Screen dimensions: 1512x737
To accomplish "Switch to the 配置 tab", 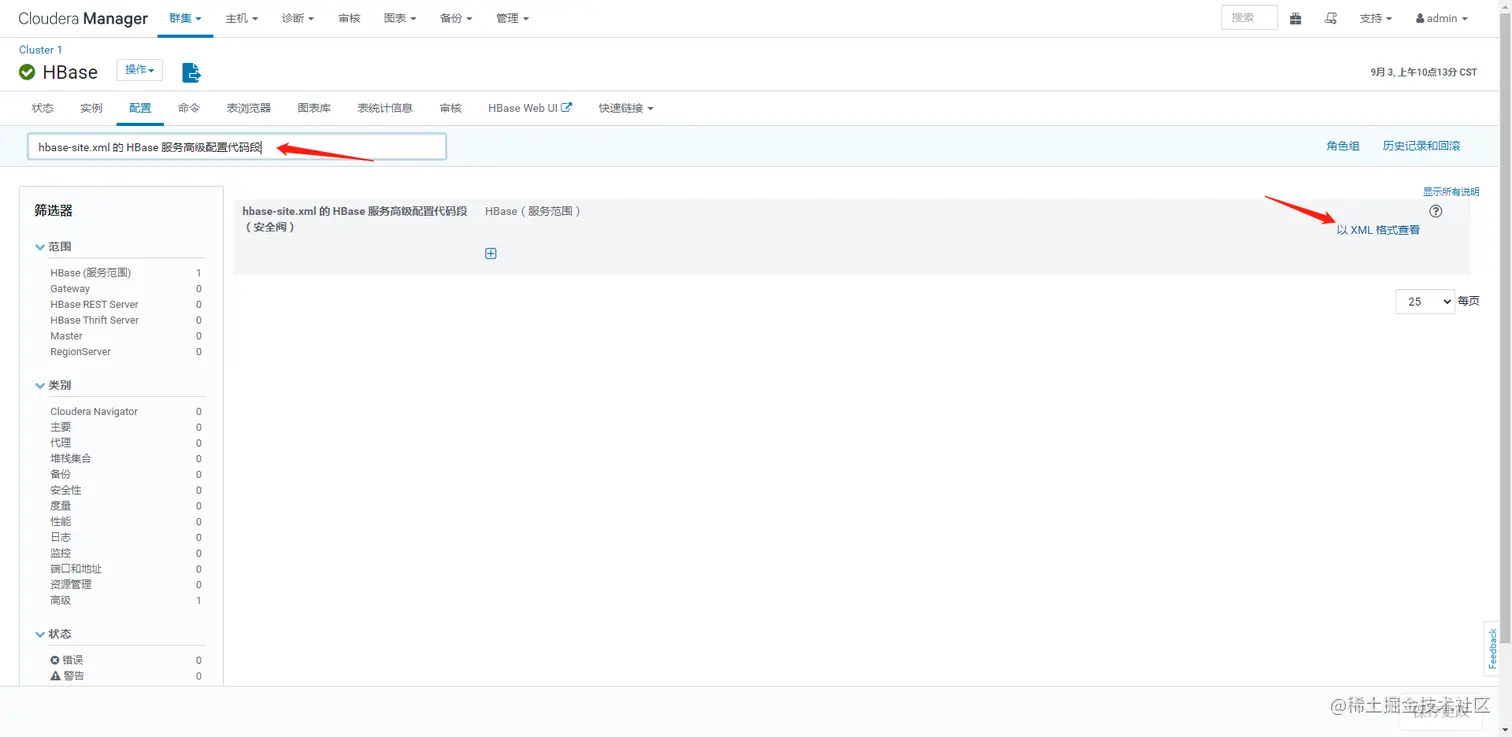I will (140, 108).
